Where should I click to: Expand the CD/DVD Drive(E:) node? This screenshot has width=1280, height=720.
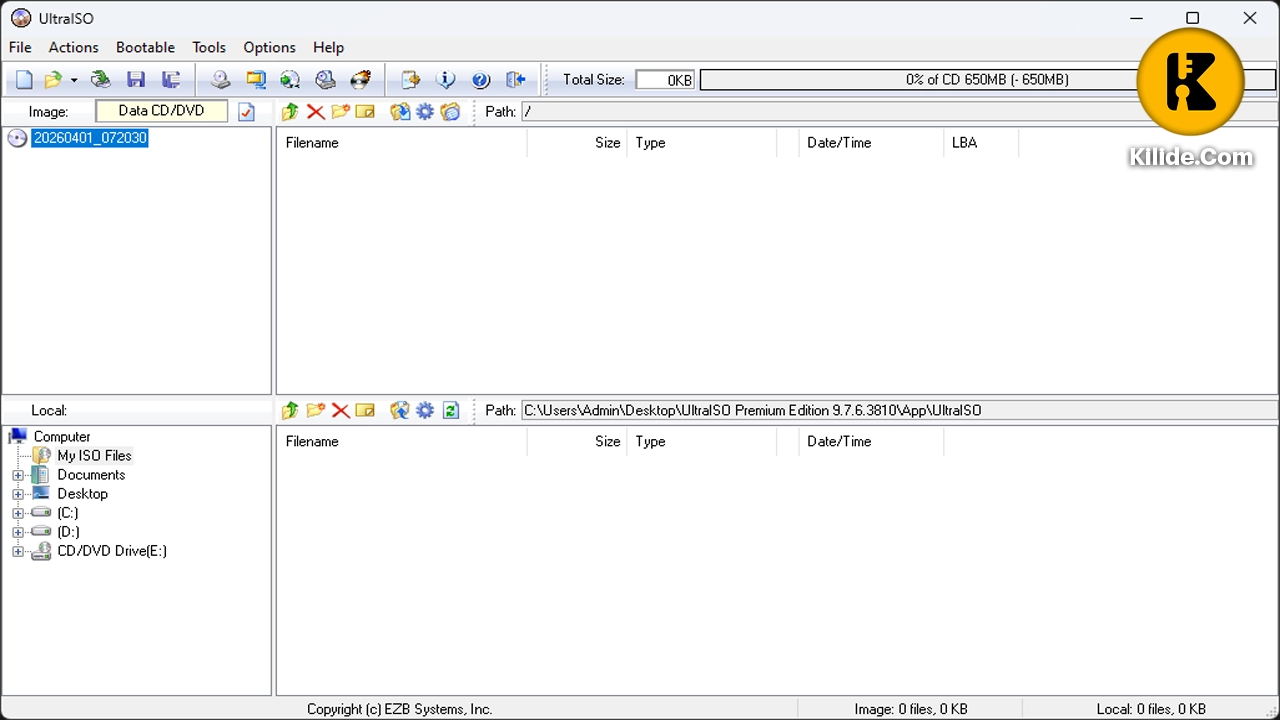point(18,551)
